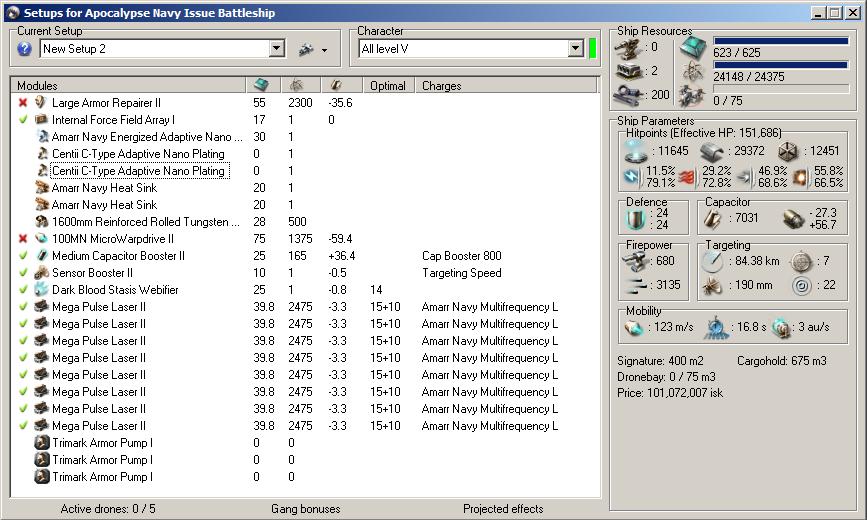
Task: Toggle the Sensor Booster II active state
Action: click(22, 273)
